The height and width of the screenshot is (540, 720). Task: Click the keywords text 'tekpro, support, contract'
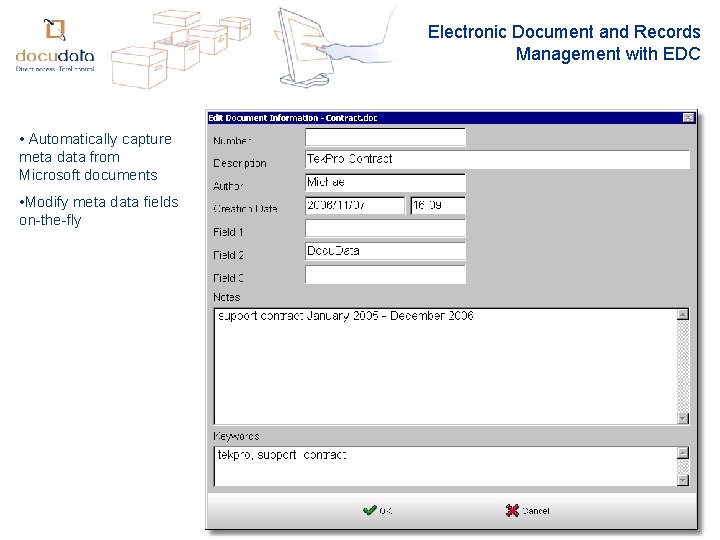pyautogui.click(x=282, y=455)
